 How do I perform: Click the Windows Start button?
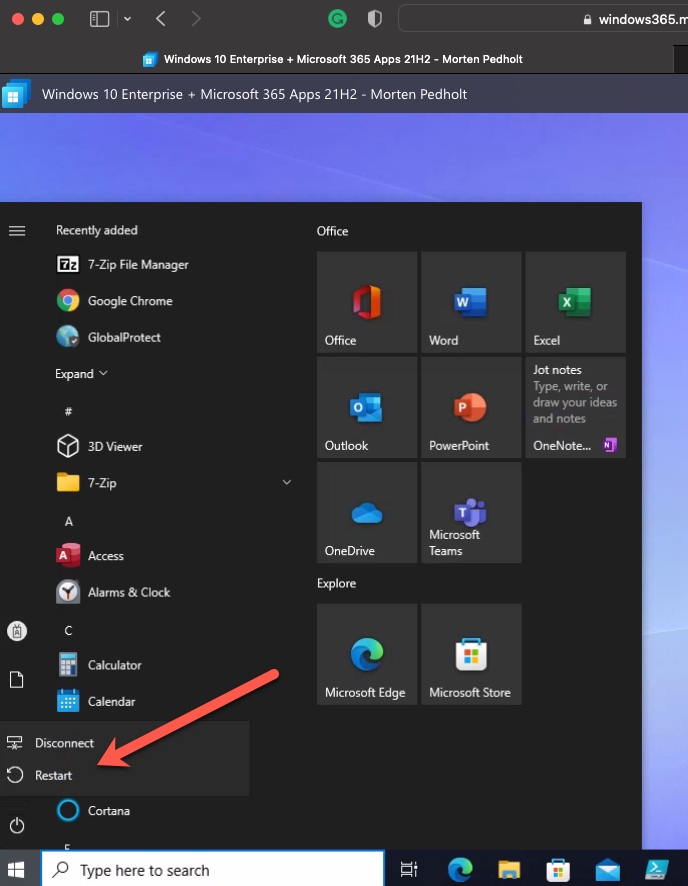(16, 870)
